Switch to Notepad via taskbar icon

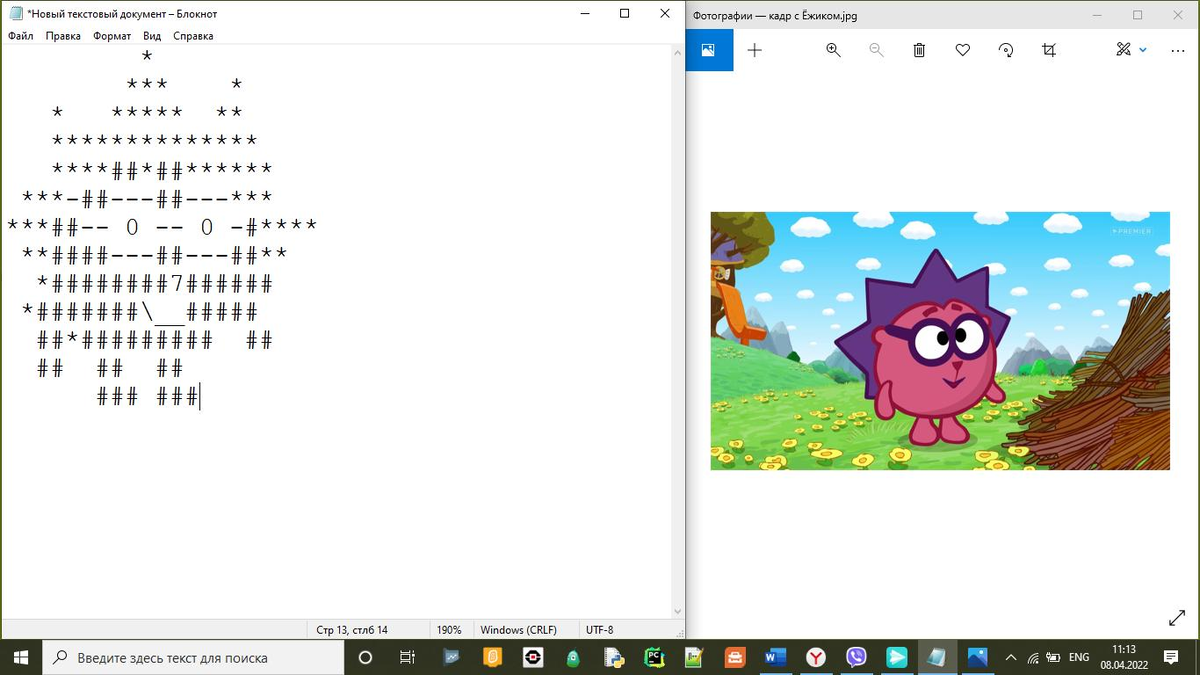click(937, 657)
